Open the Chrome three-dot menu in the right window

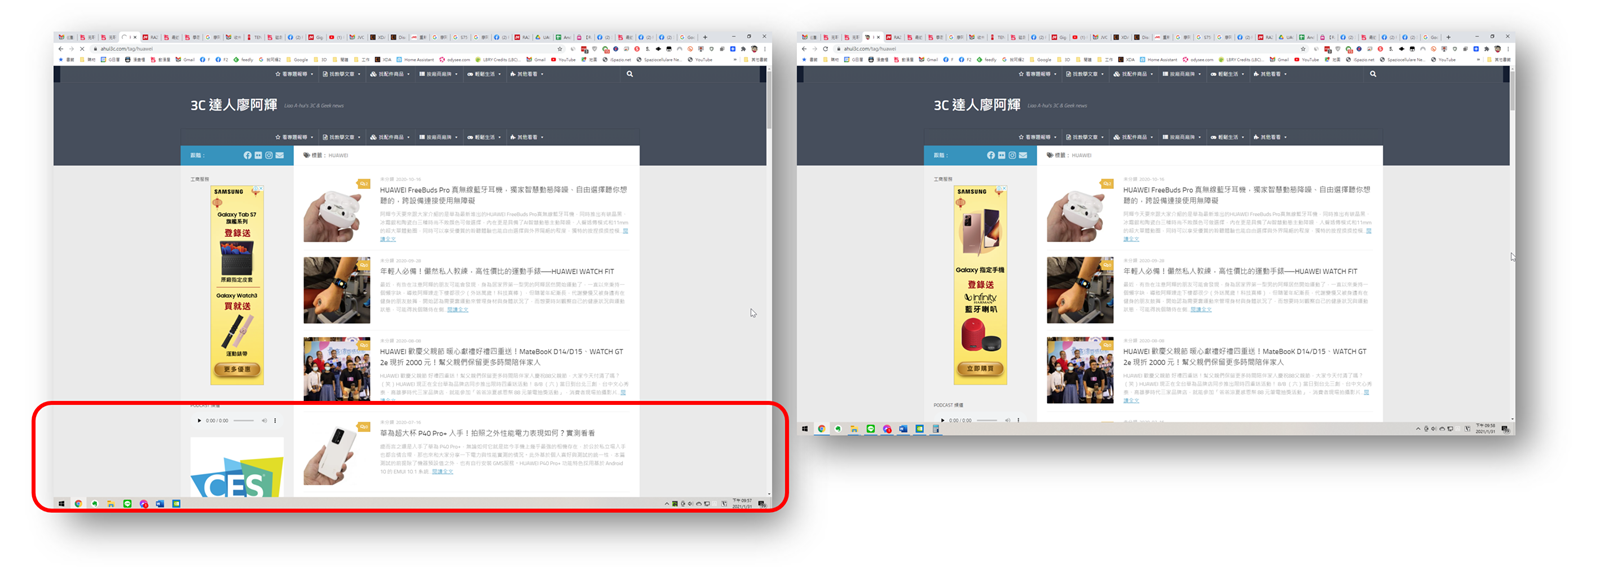coord(1508,48)
